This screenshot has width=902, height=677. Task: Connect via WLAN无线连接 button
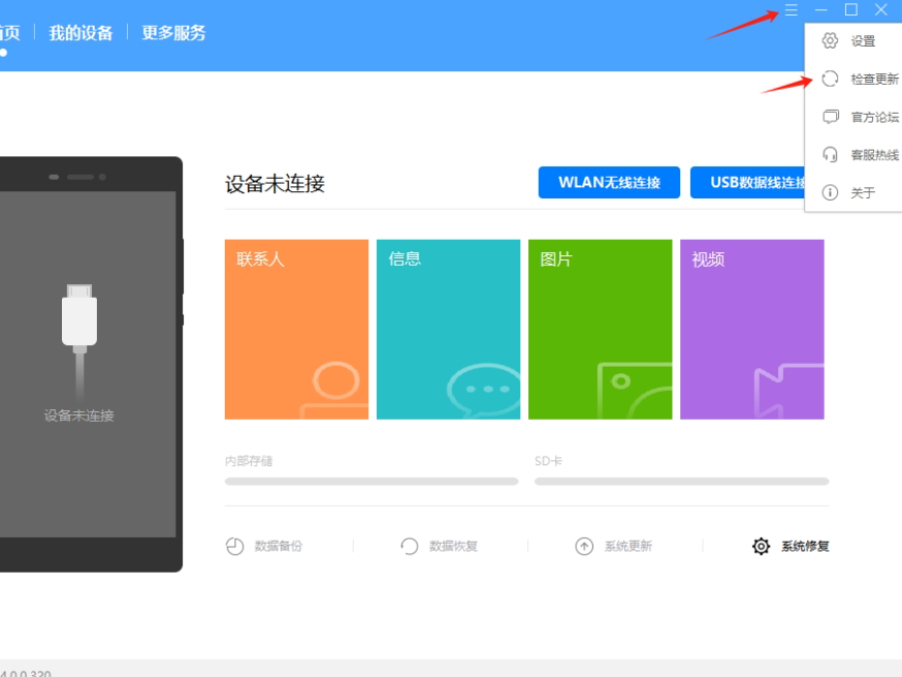pyautogui.click(x=609, y=183)
